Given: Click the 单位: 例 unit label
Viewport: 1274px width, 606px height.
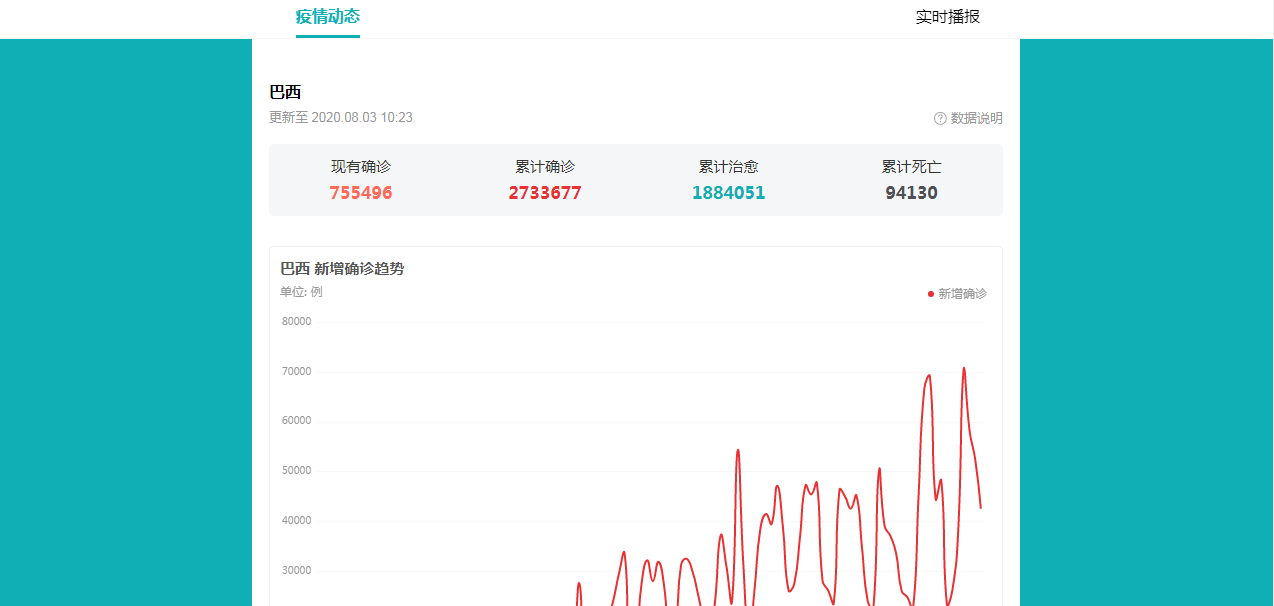Looking at the screenshot, I should tap(301, 292).
